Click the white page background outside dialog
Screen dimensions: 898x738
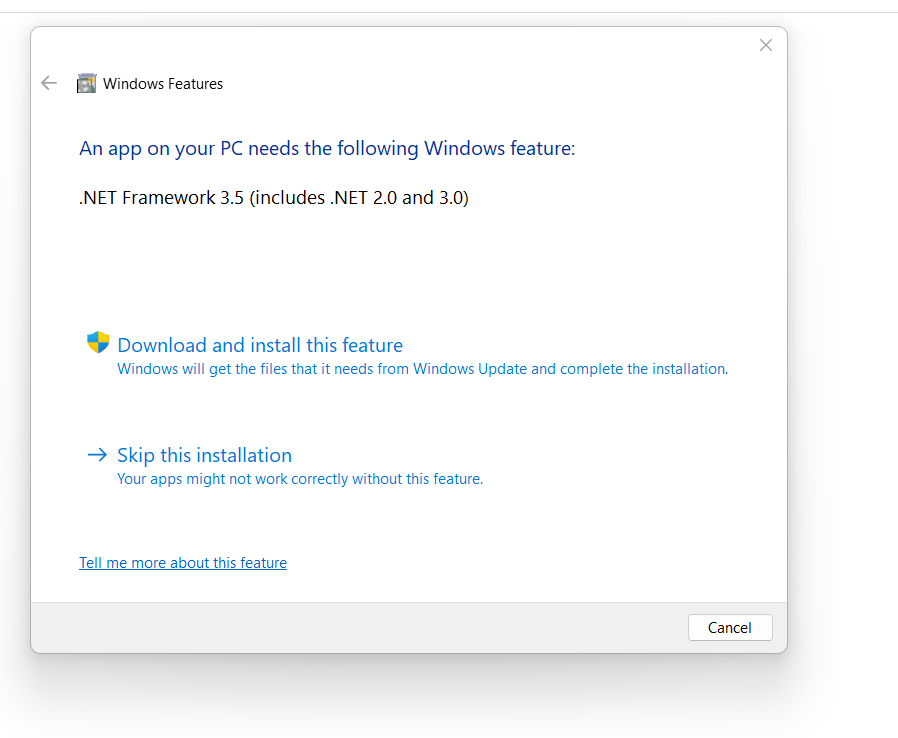click(x=842, y=344)
